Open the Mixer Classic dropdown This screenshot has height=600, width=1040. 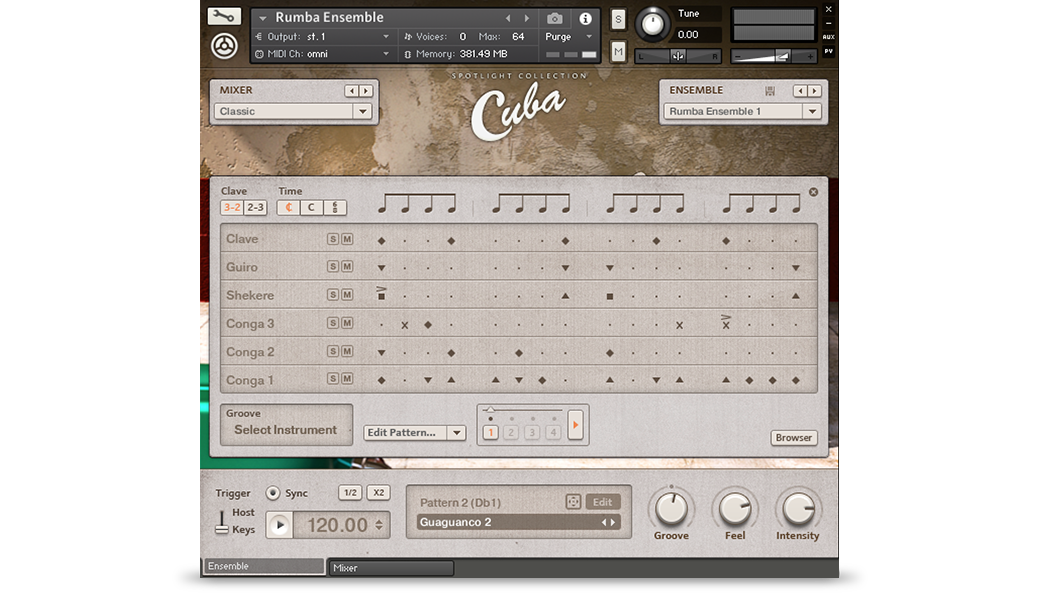pyautogui.click(x=292, y=111)
